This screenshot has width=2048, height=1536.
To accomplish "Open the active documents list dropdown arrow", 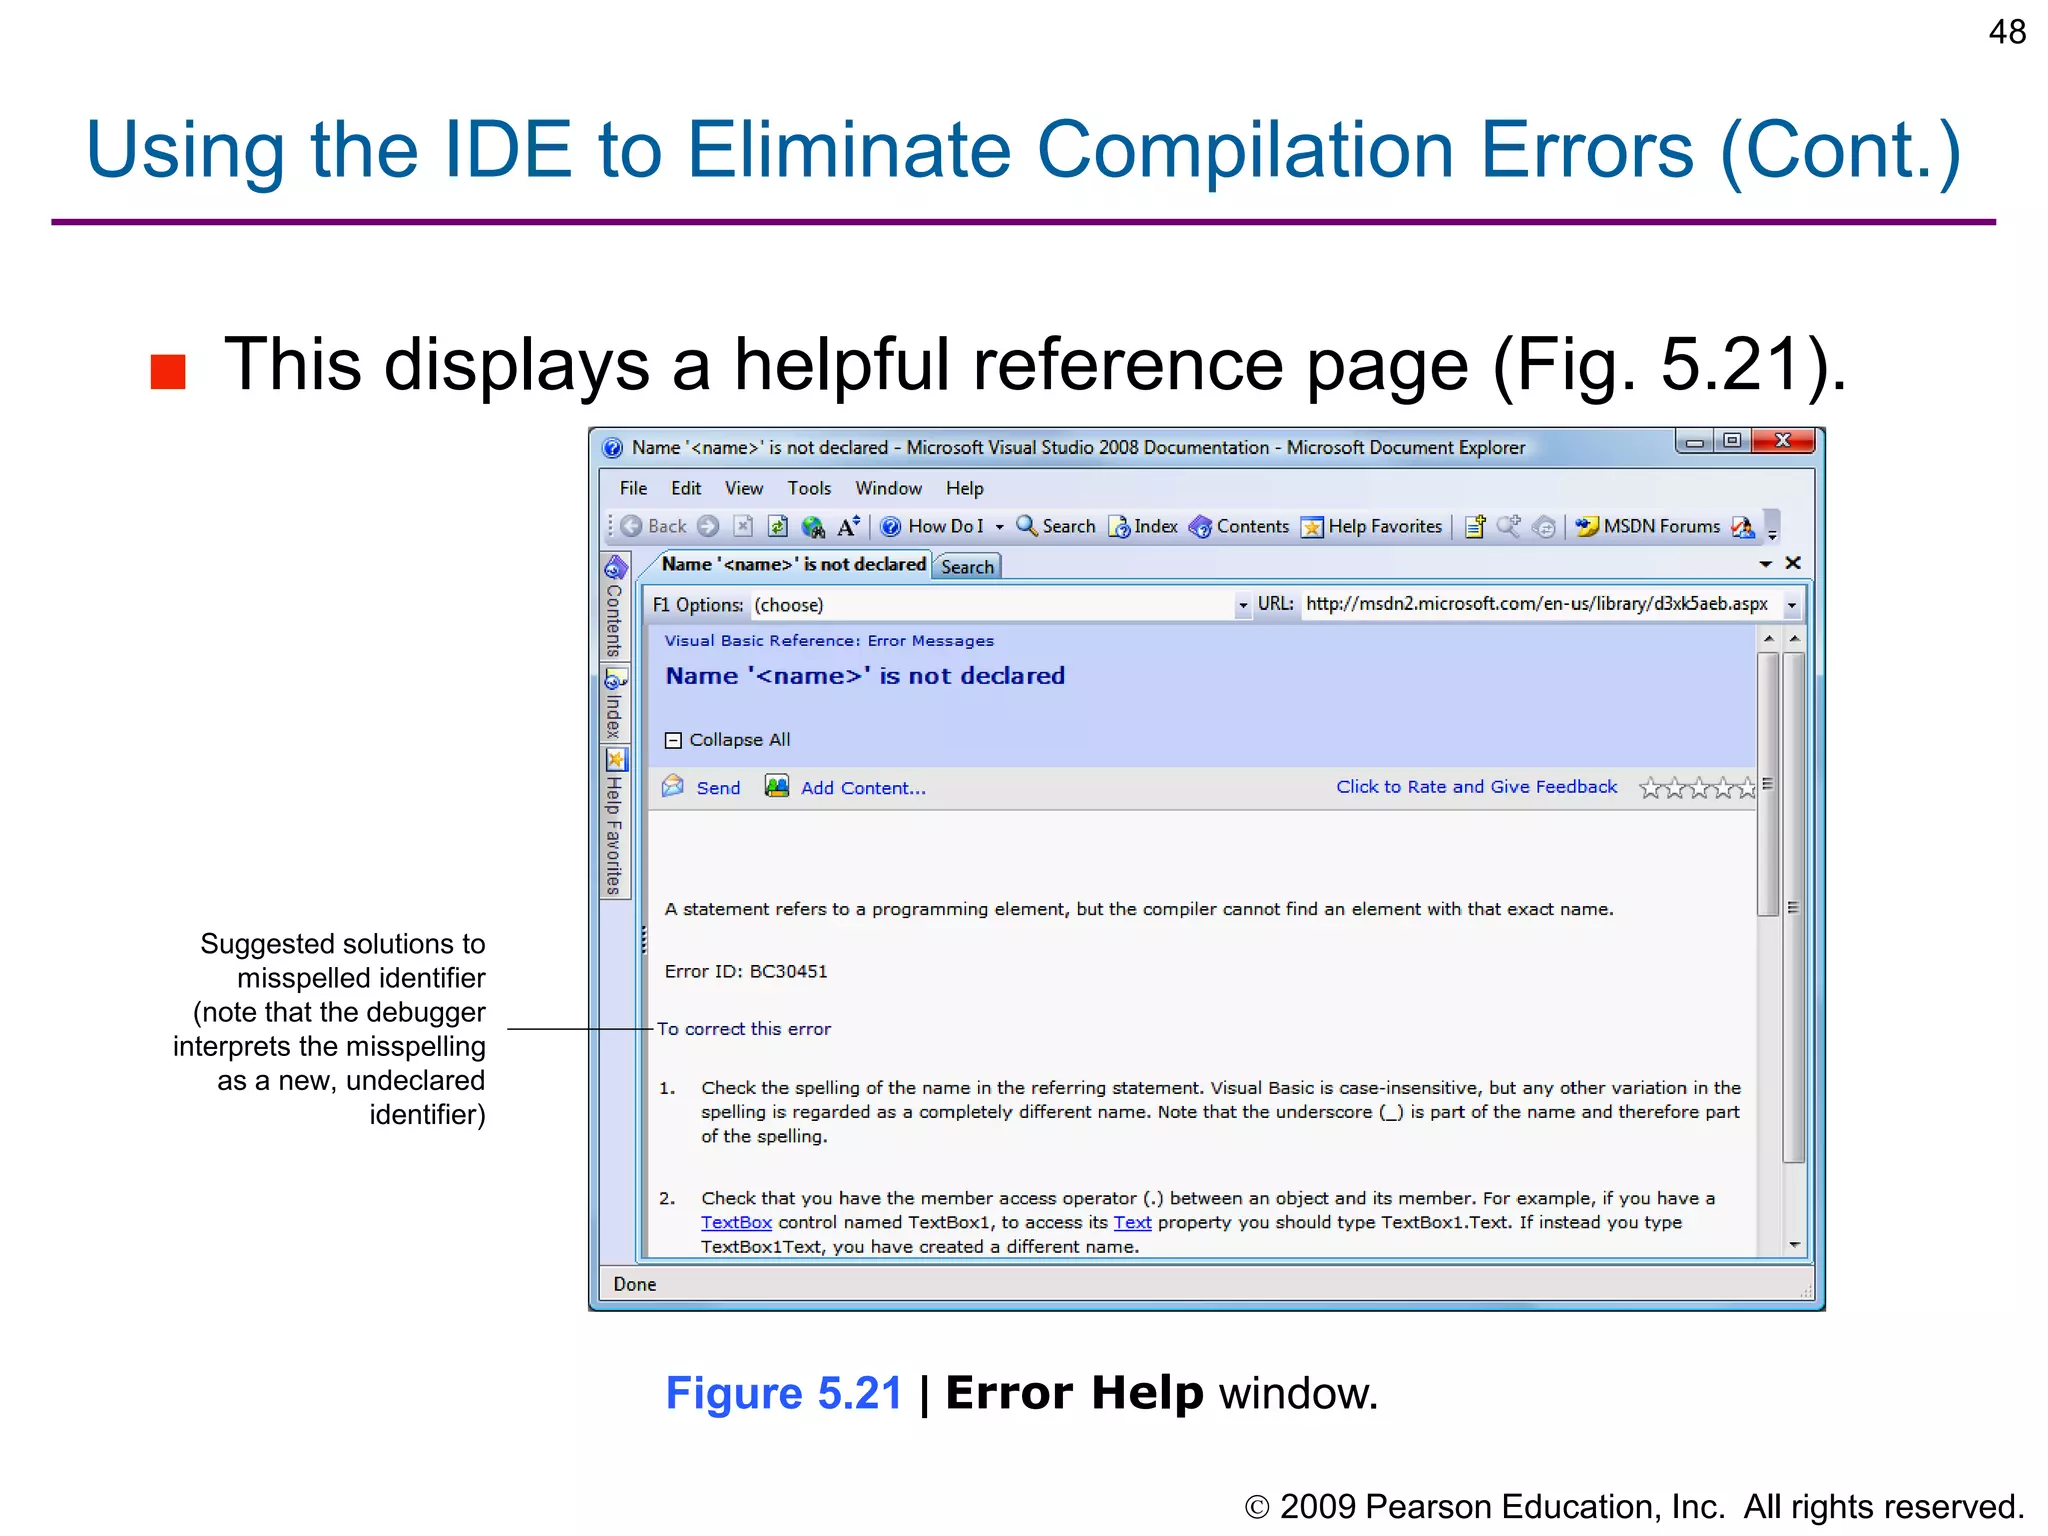I will click(1766, 564).
